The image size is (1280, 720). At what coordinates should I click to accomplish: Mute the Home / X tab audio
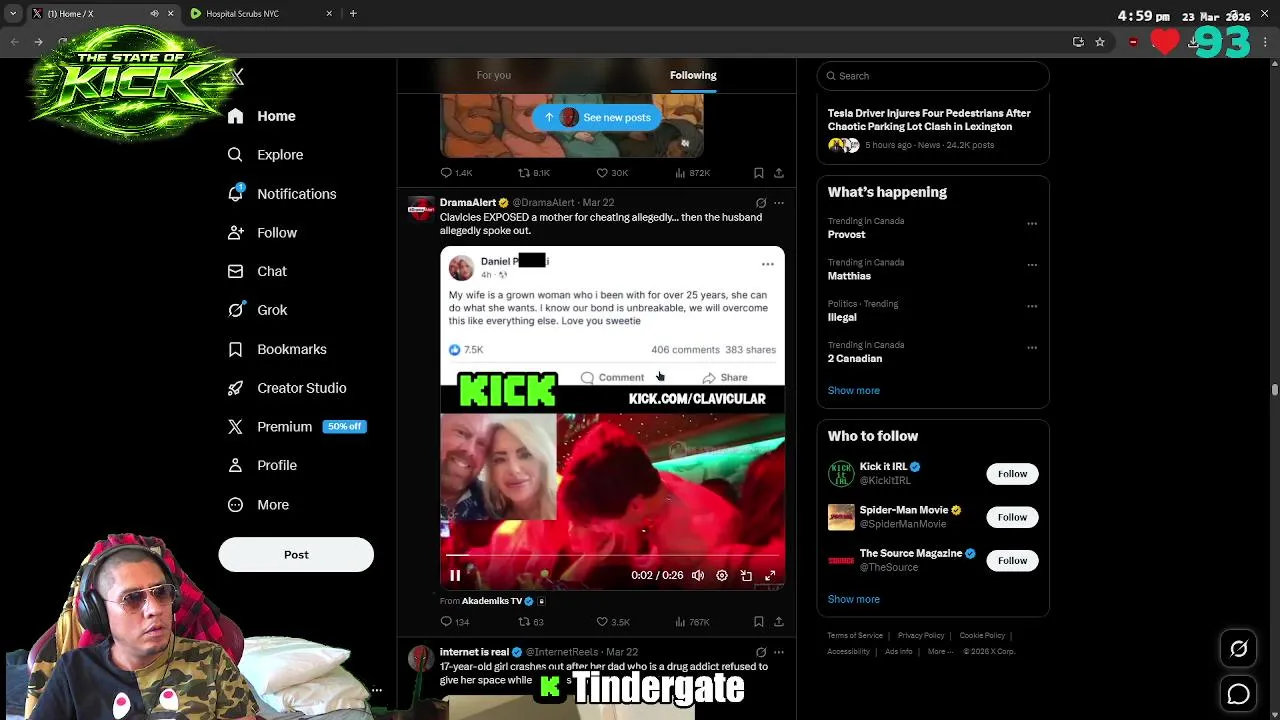pos(154,14)
